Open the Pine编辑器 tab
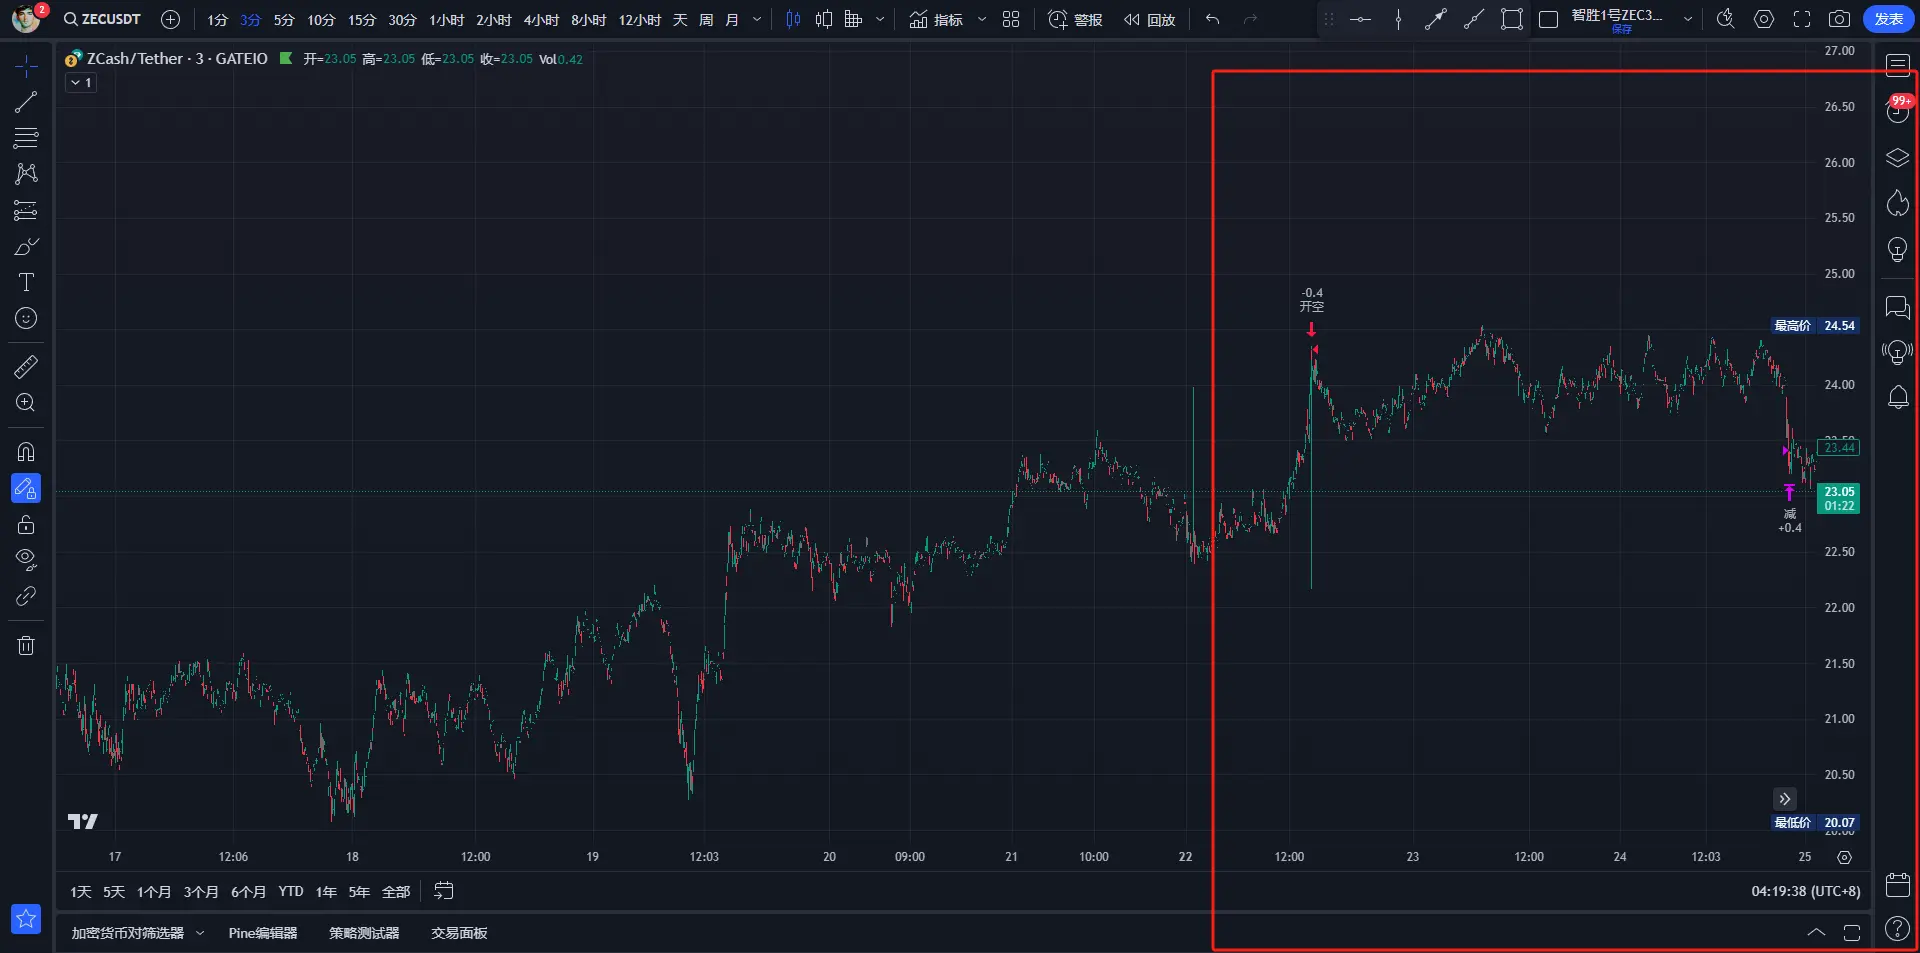 pos(263,933)
